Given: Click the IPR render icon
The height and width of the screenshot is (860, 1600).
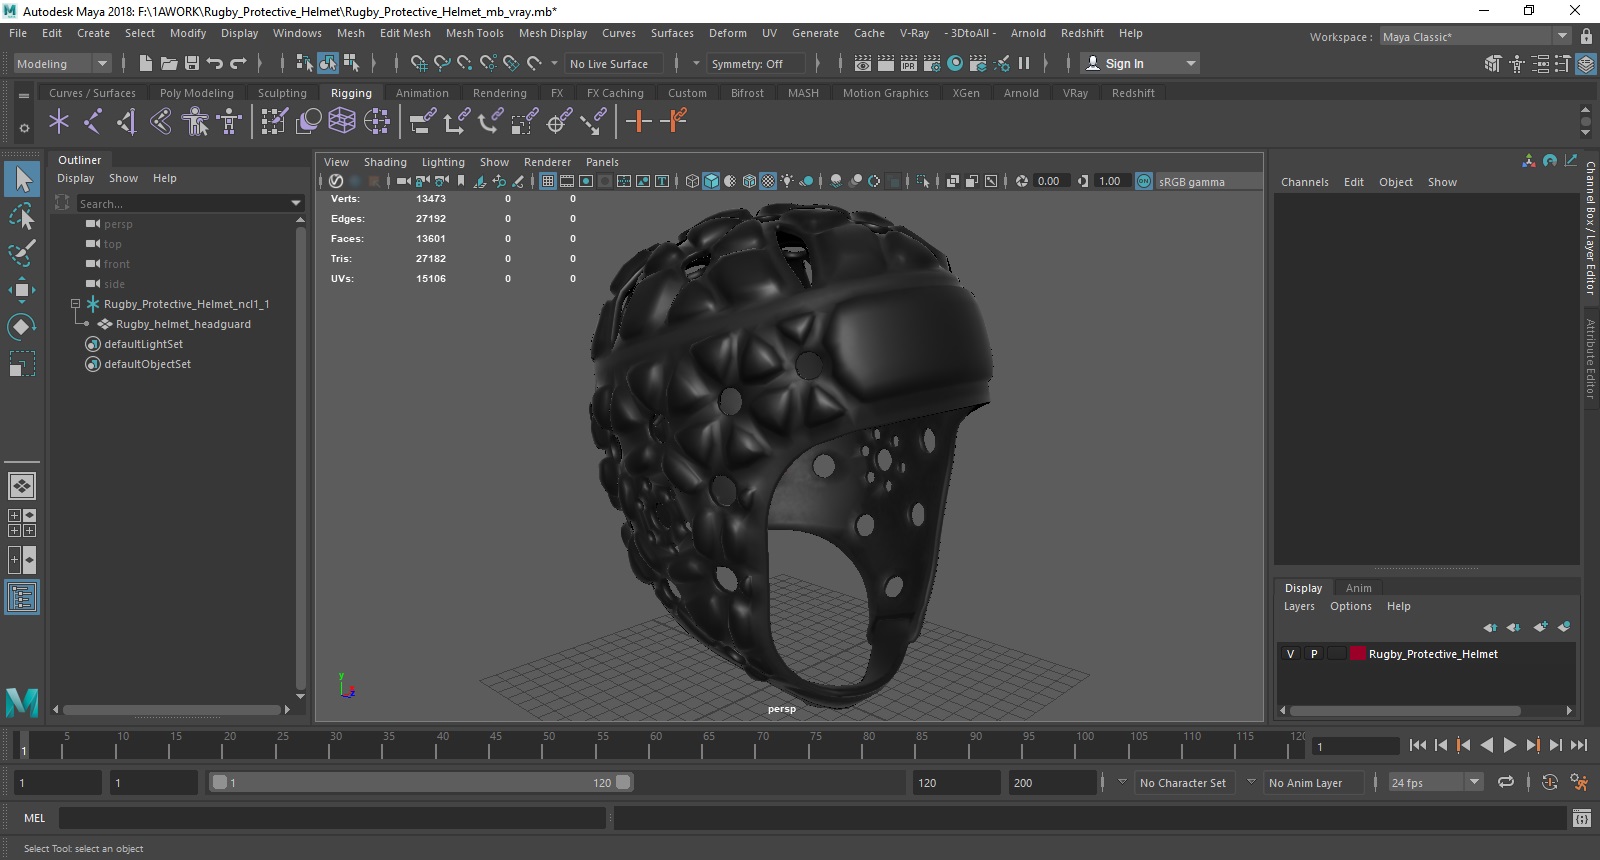Looking at the screenshot, I should [909, 63].
